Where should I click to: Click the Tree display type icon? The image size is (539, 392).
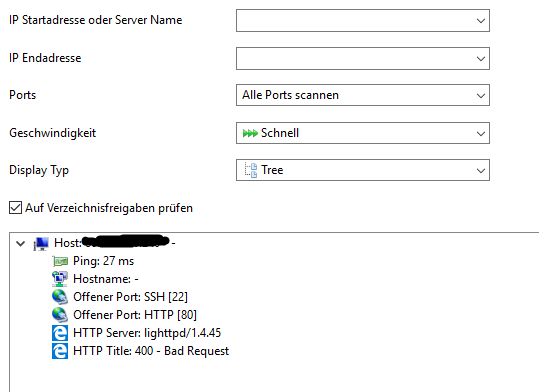point(251,170)
